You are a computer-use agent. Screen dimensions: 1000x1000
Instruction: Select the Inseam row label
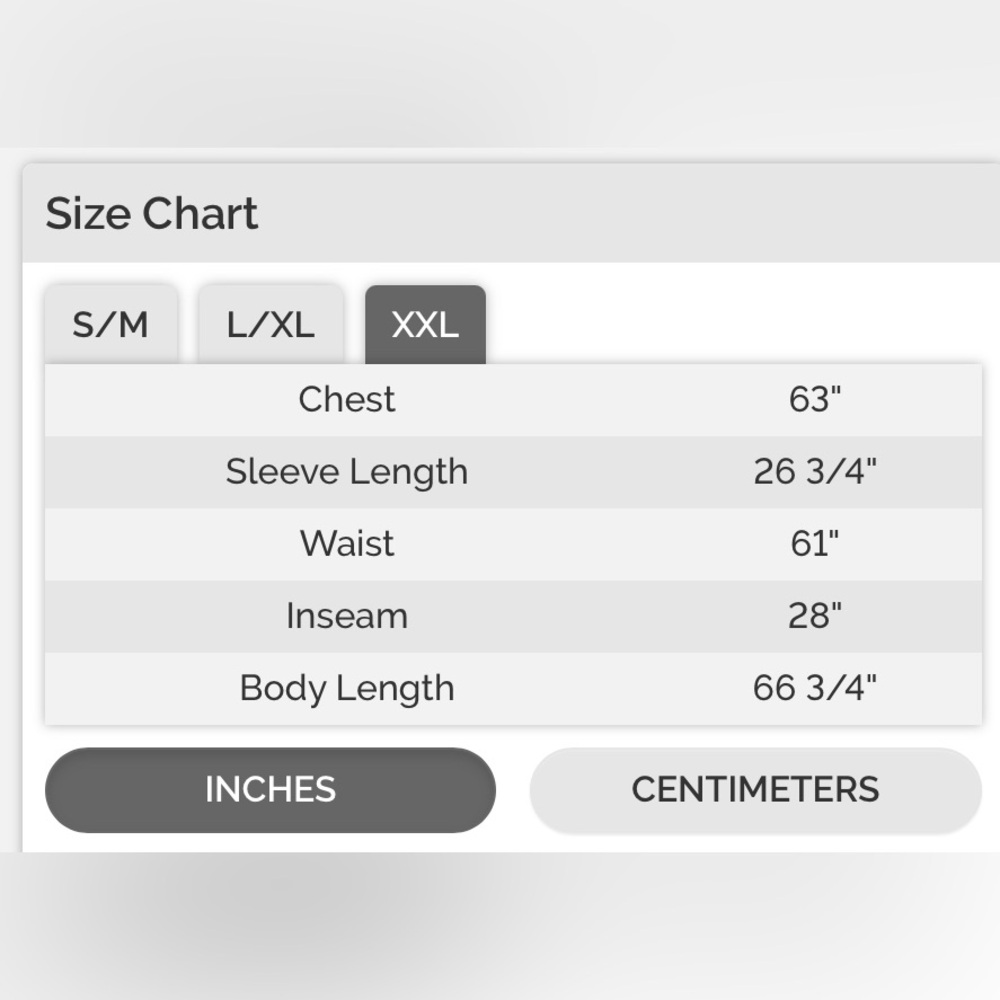[347, 616]
